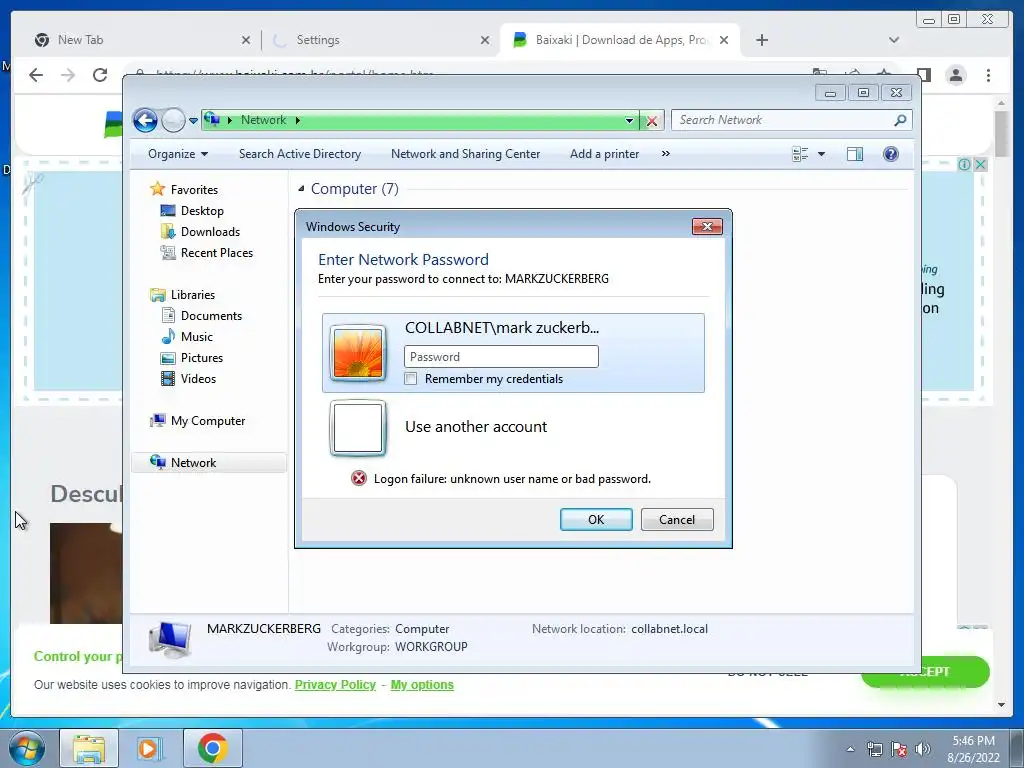
Task: Choose Use another account
Action: click(475, 426)
